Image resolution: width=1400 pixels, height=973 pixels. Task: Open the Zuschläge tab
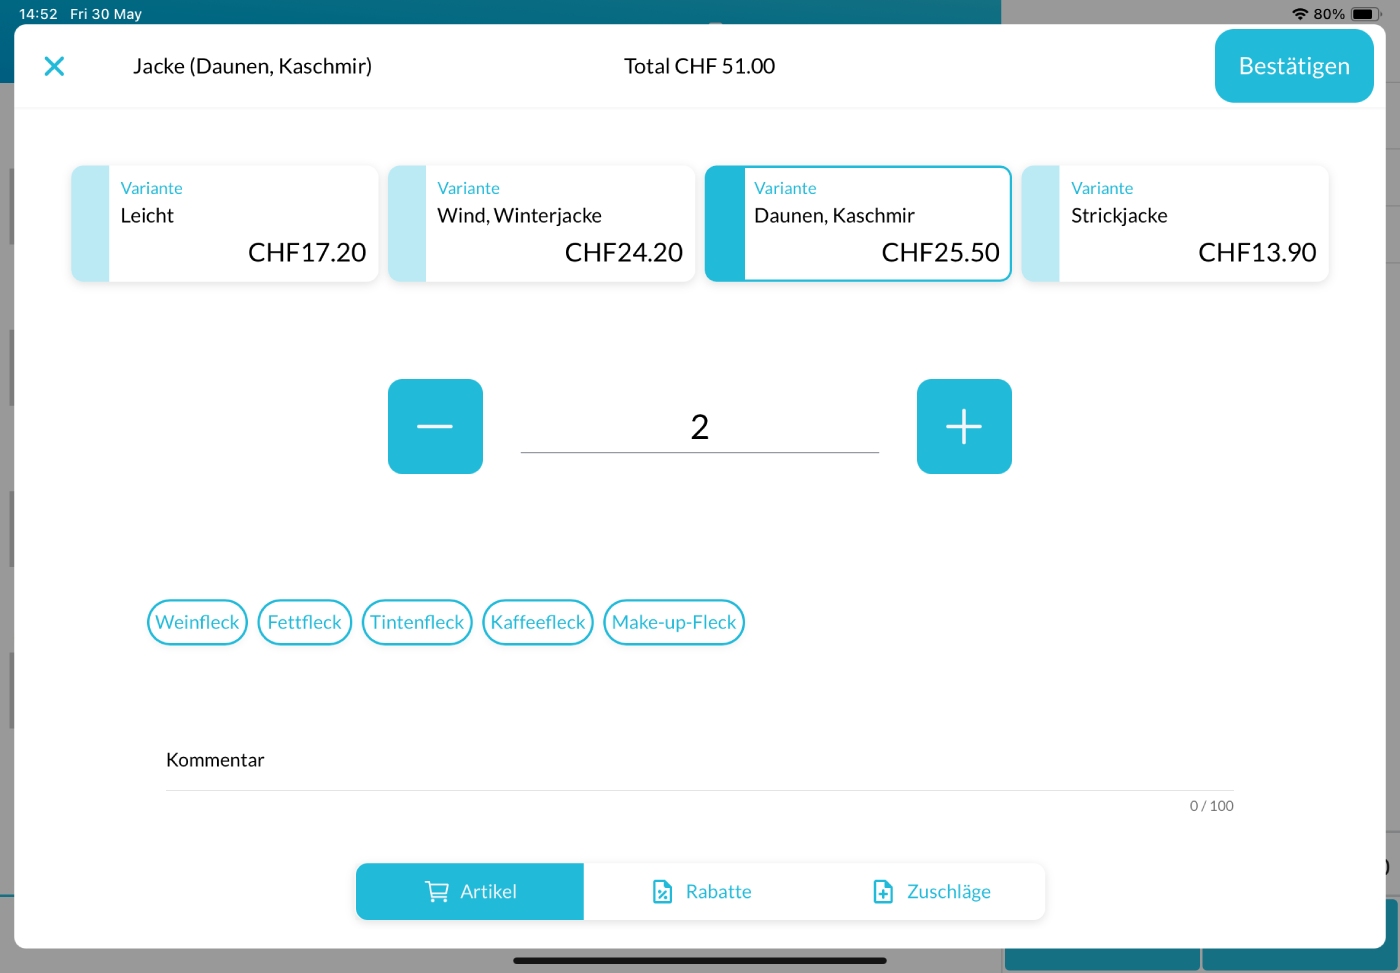pyautogui.click(x=930, y=892)
